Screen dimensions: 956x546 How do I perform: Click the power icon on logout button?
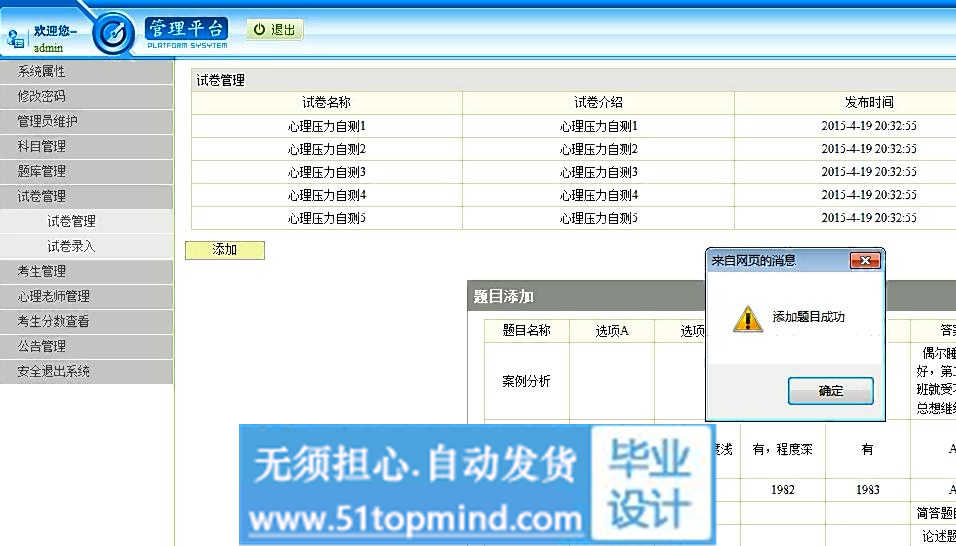pos(259,30)
